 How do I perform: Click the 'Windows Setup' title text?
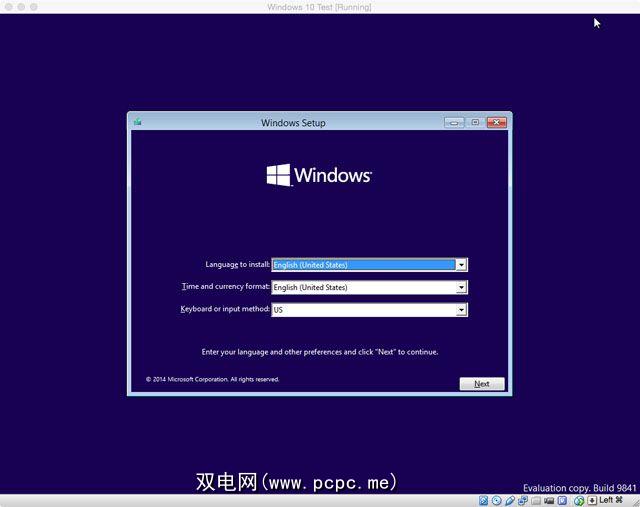click(293, 123)
